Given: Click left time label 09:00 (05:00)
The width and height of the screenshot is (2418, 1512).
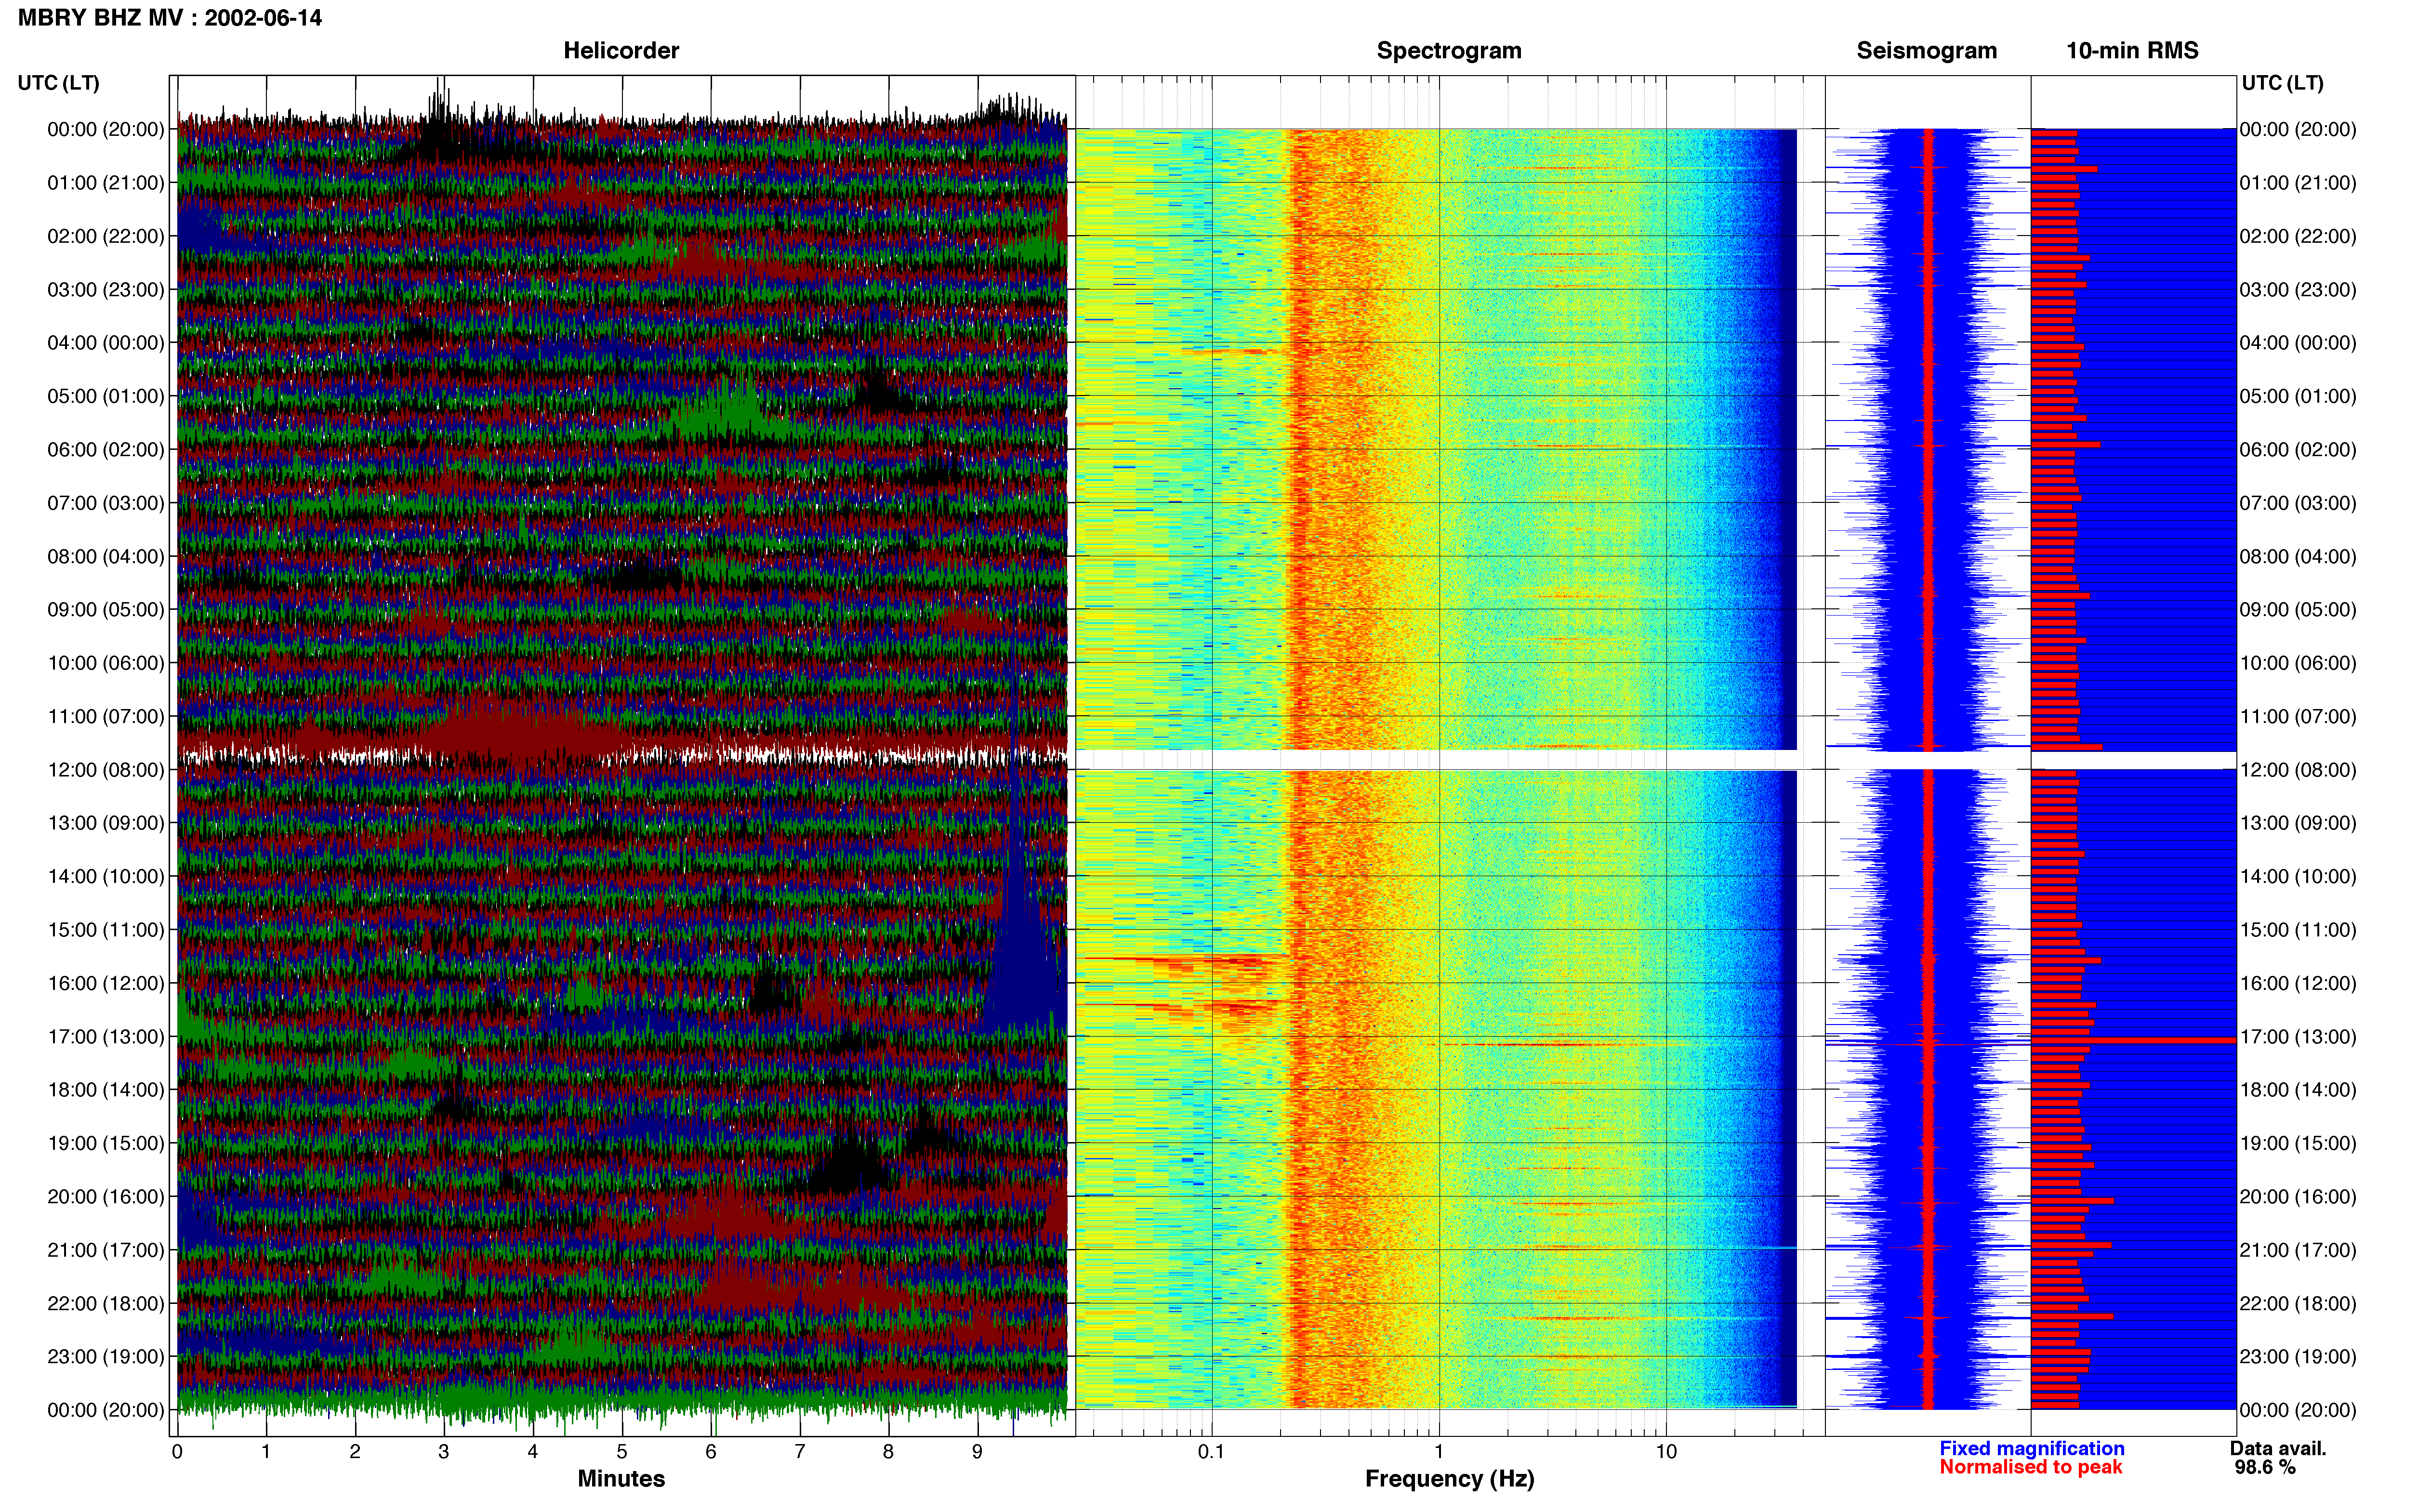Looking at the screenshot, I should coord(106,610).
